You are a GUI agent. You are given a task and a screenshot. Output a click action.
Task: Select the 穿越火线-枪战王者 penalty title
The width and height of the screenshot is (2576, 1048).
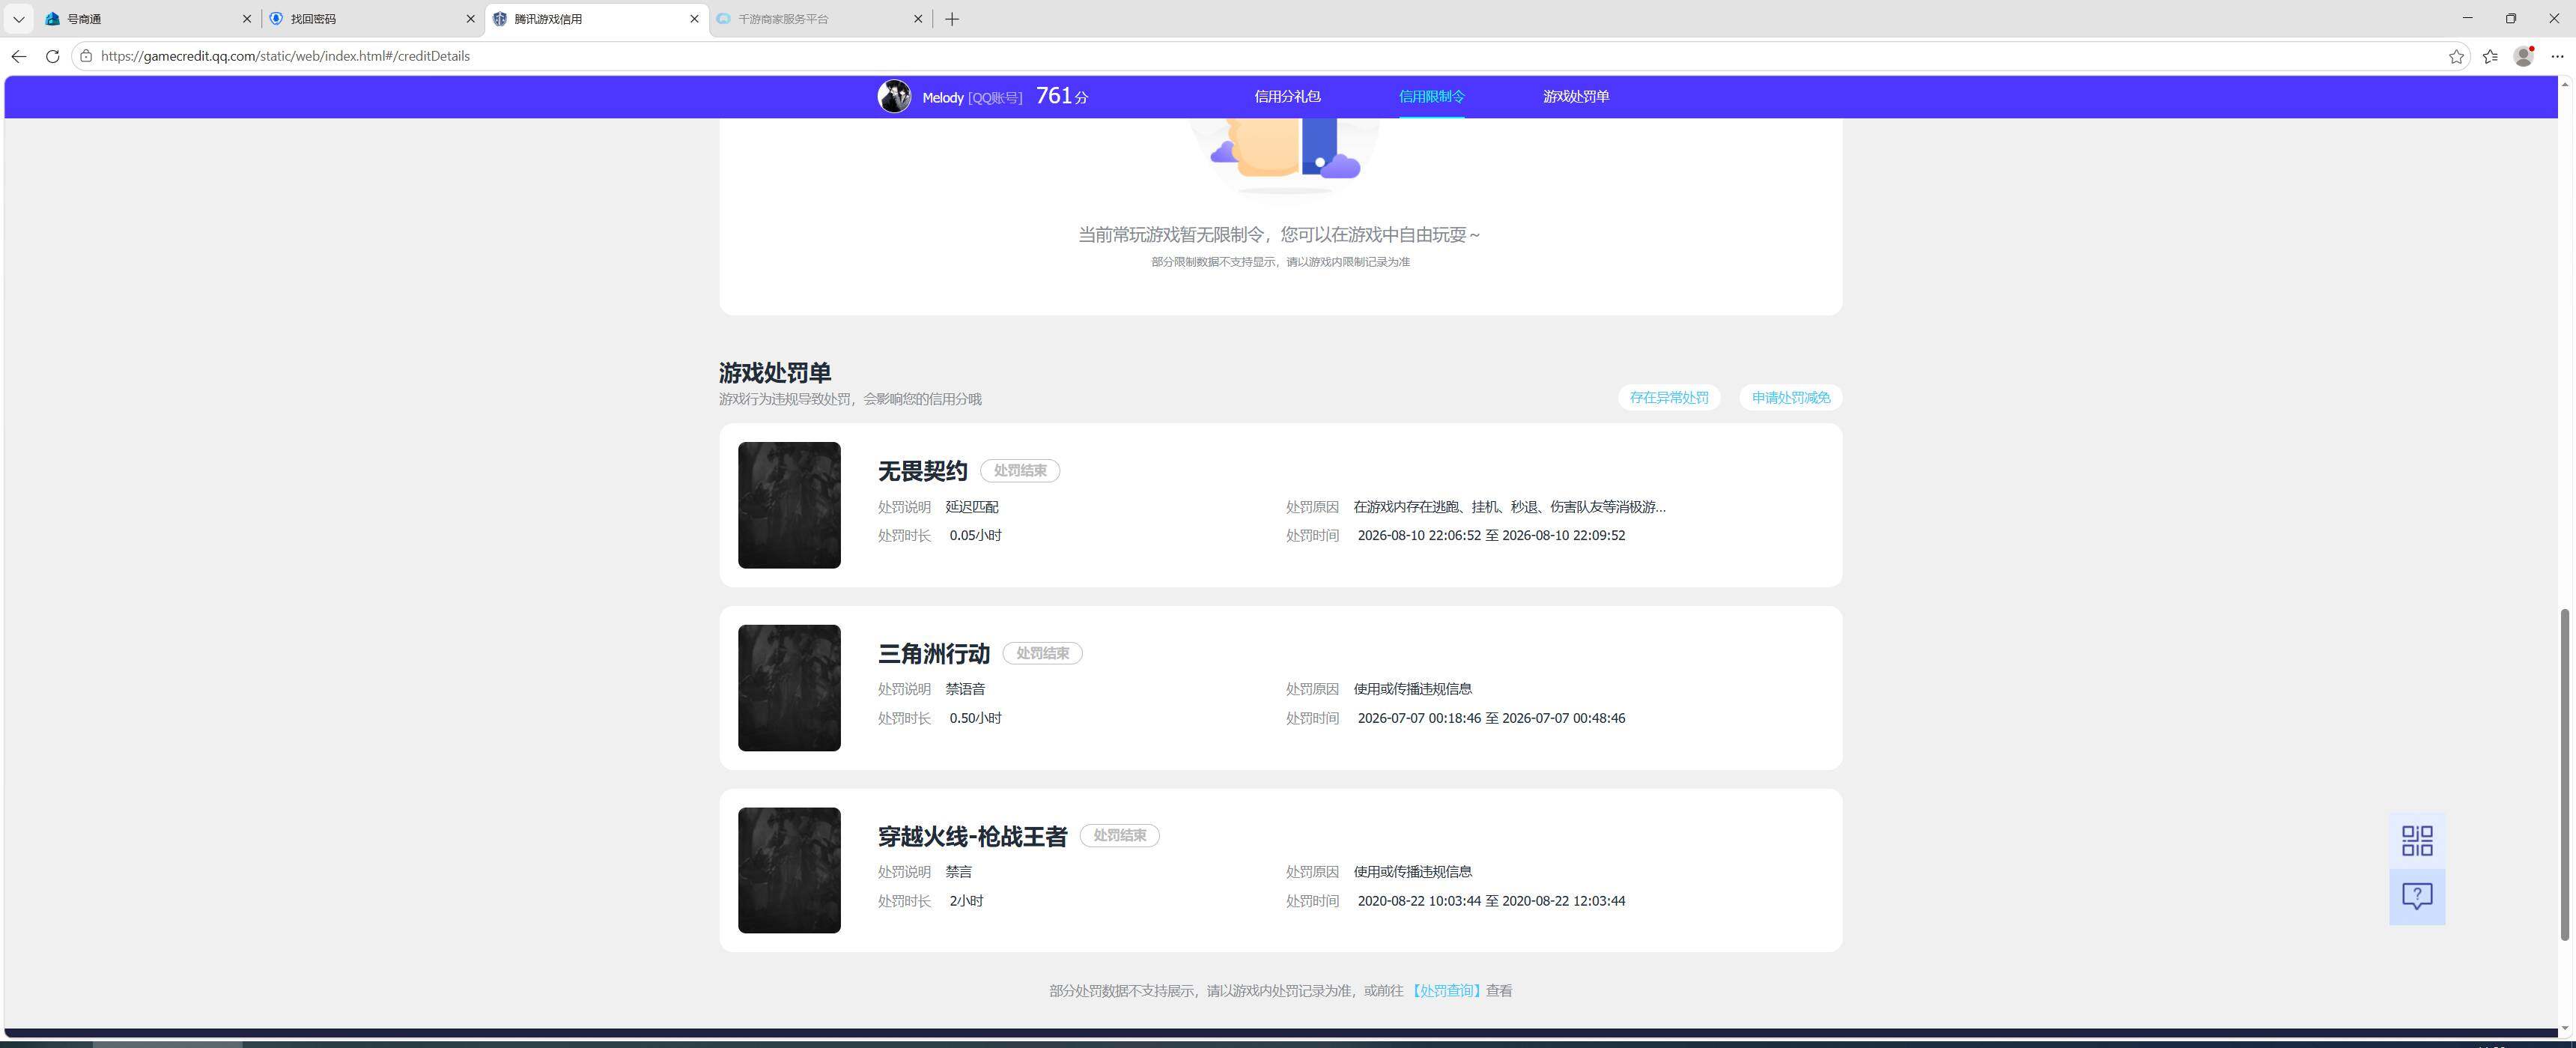pos(972,836)
